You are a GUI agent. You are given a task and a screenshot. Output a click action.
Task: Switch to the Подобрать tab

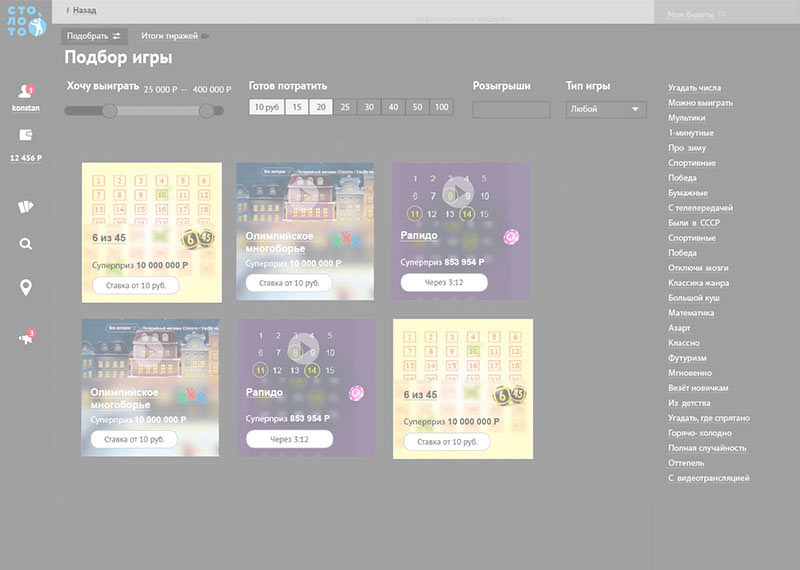point(93,36)
